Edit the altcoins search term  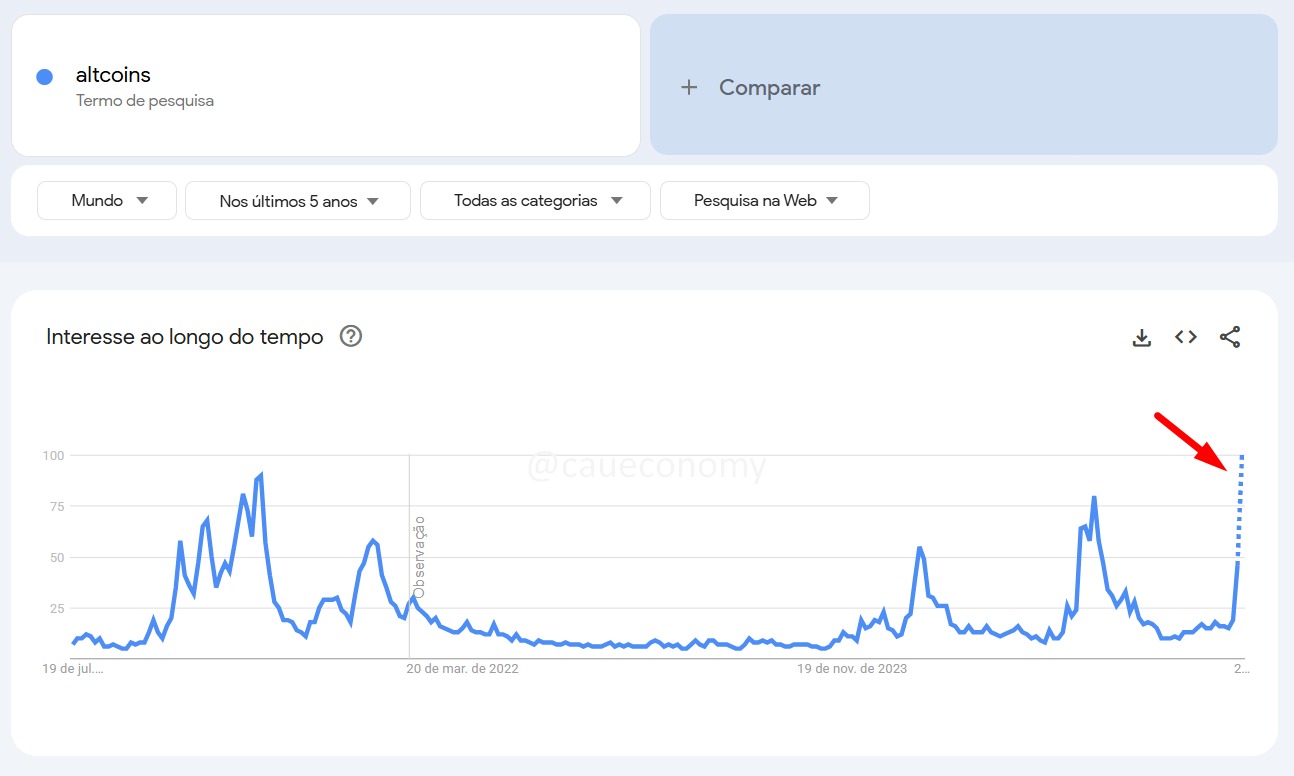point(113,75)
